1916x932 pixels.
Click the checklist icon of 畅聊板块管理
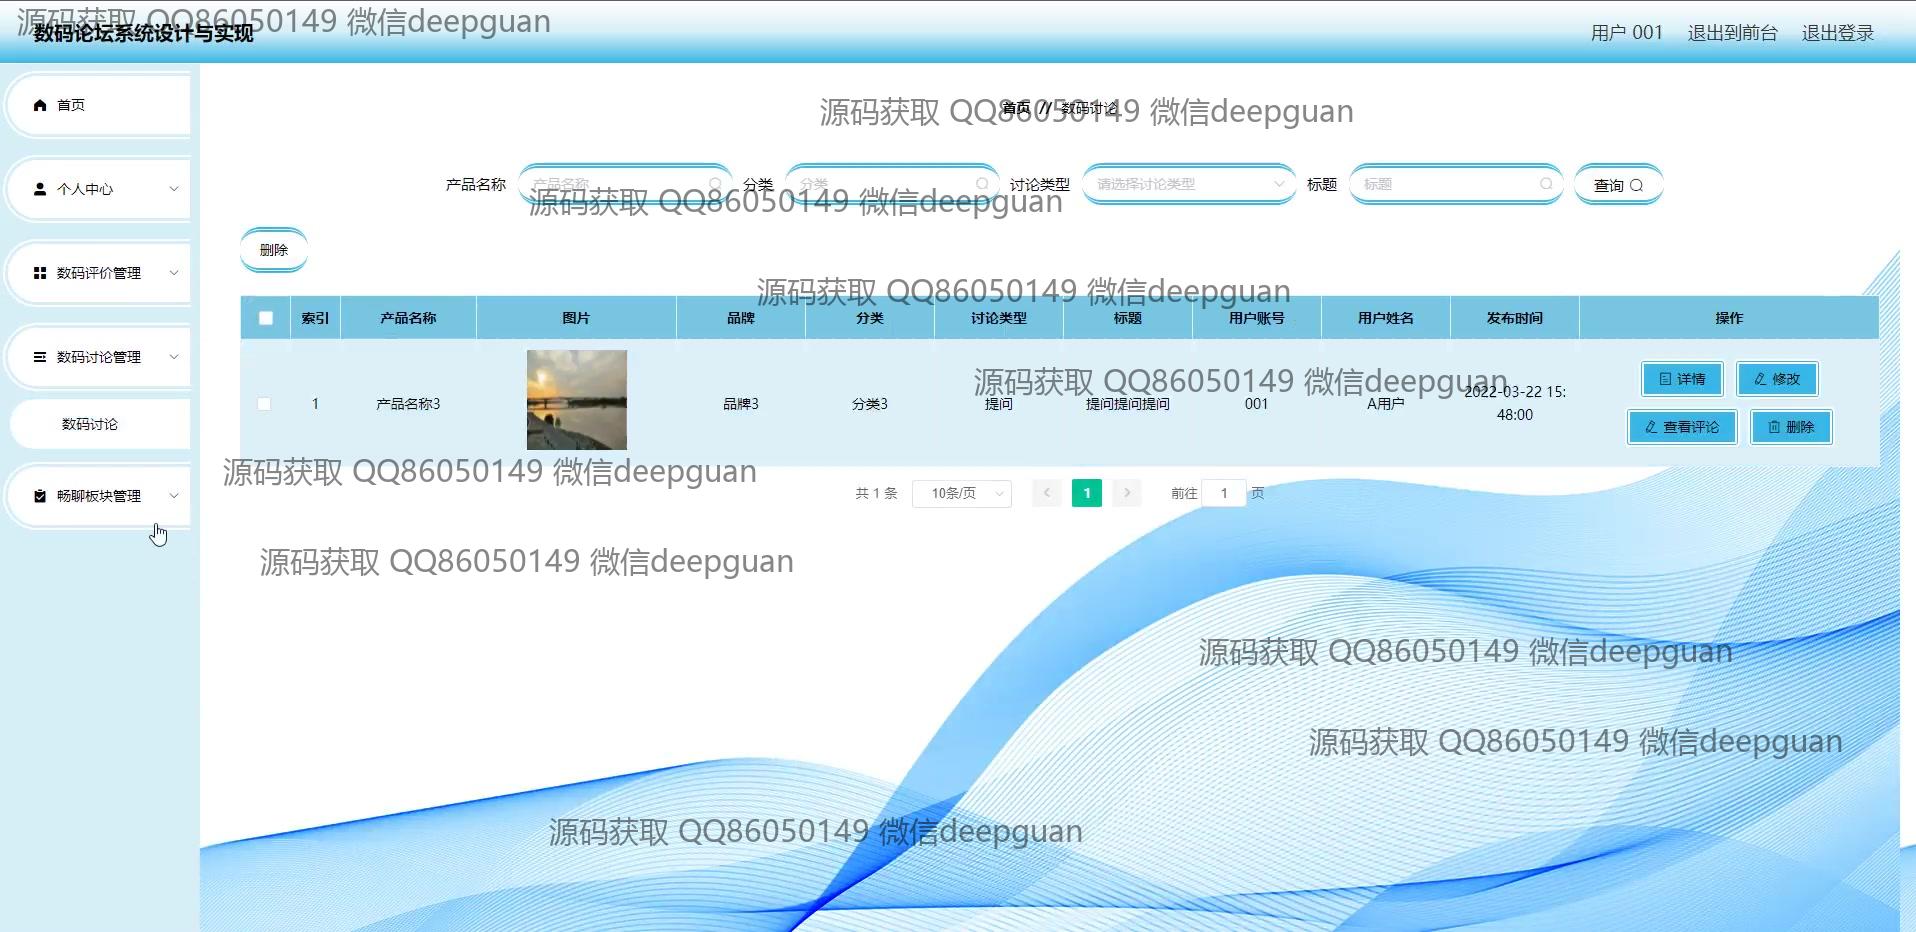40,496
